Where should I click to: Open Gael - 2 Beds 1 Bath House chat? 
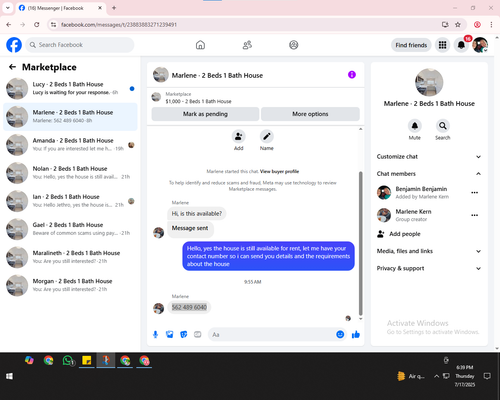[70, 229]
